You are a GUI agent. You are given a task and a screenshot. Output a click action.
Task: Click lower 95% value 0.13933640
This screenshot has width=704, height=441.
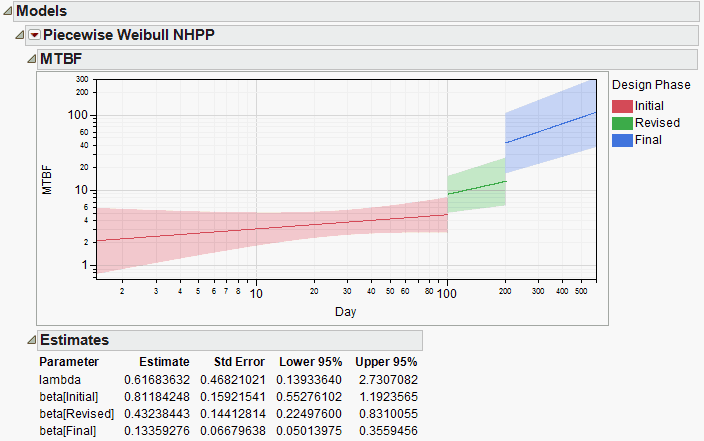309,380
